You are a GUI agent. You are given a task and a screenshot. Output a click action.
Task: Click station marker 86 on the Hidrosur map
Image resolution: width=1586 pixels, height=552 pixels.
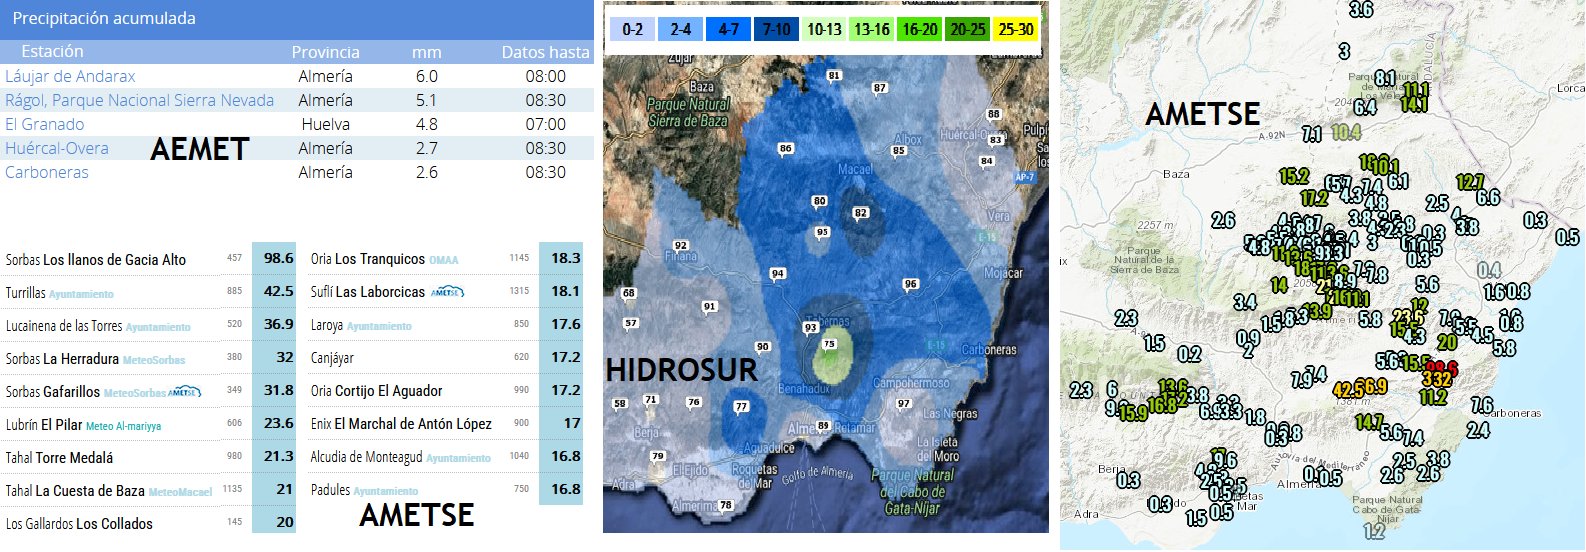tap(785, 149)
